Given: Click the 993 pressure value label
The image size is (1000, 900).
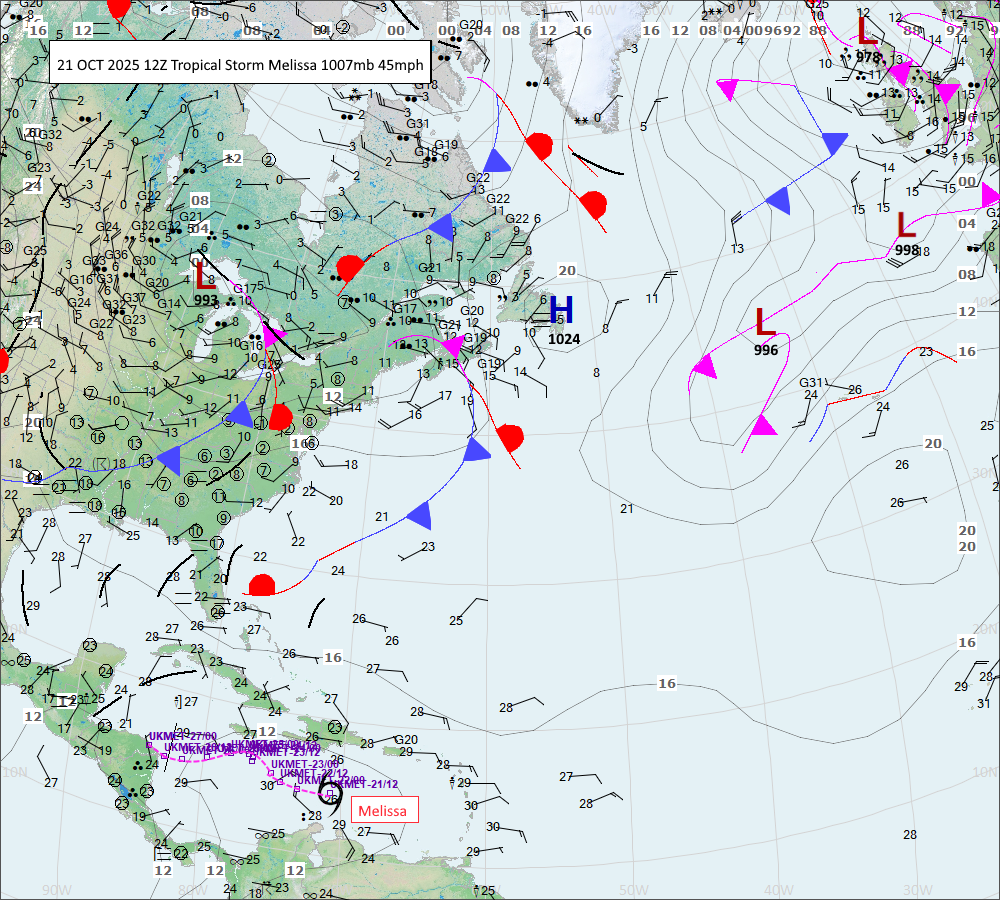Looking at the screenshot, I should (x=206, y=300).
